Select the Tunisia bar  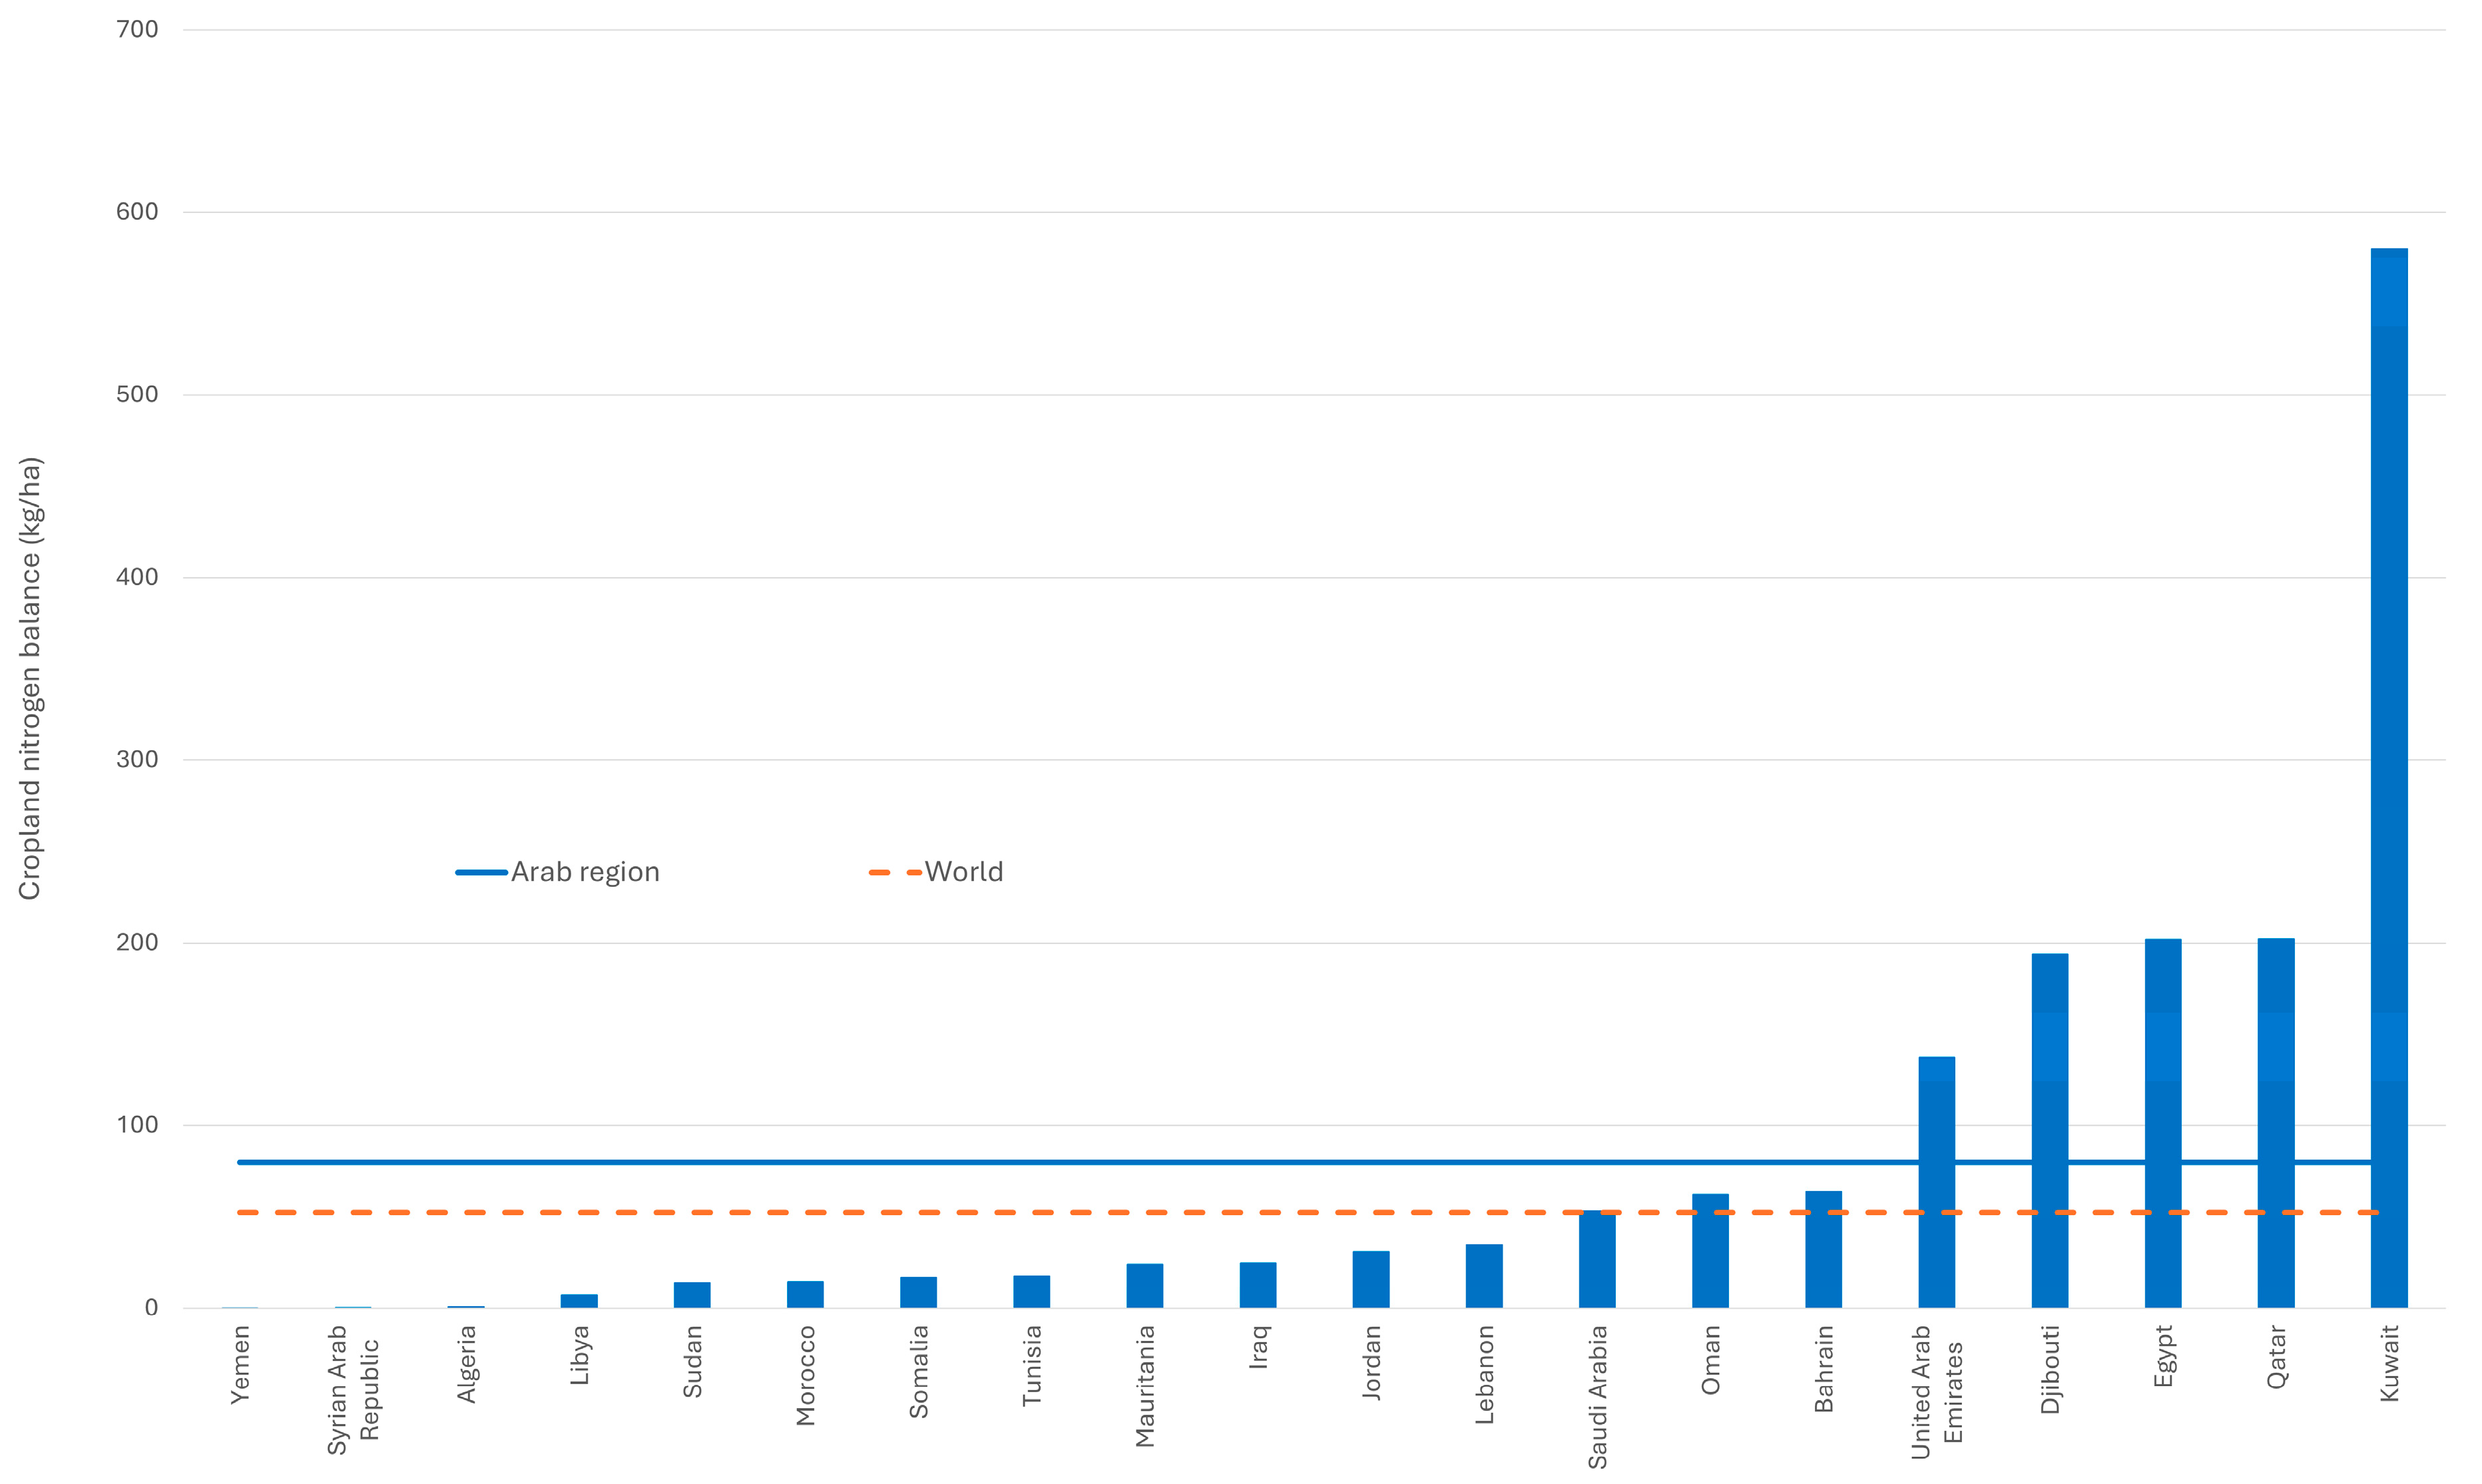1031,1291
